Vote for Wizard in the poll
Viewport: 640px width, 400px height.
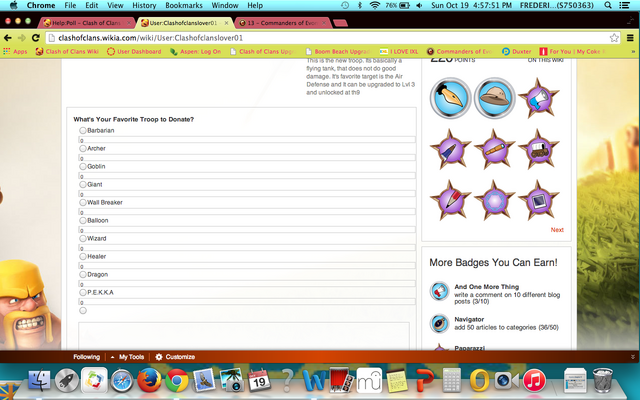[83, 238]
